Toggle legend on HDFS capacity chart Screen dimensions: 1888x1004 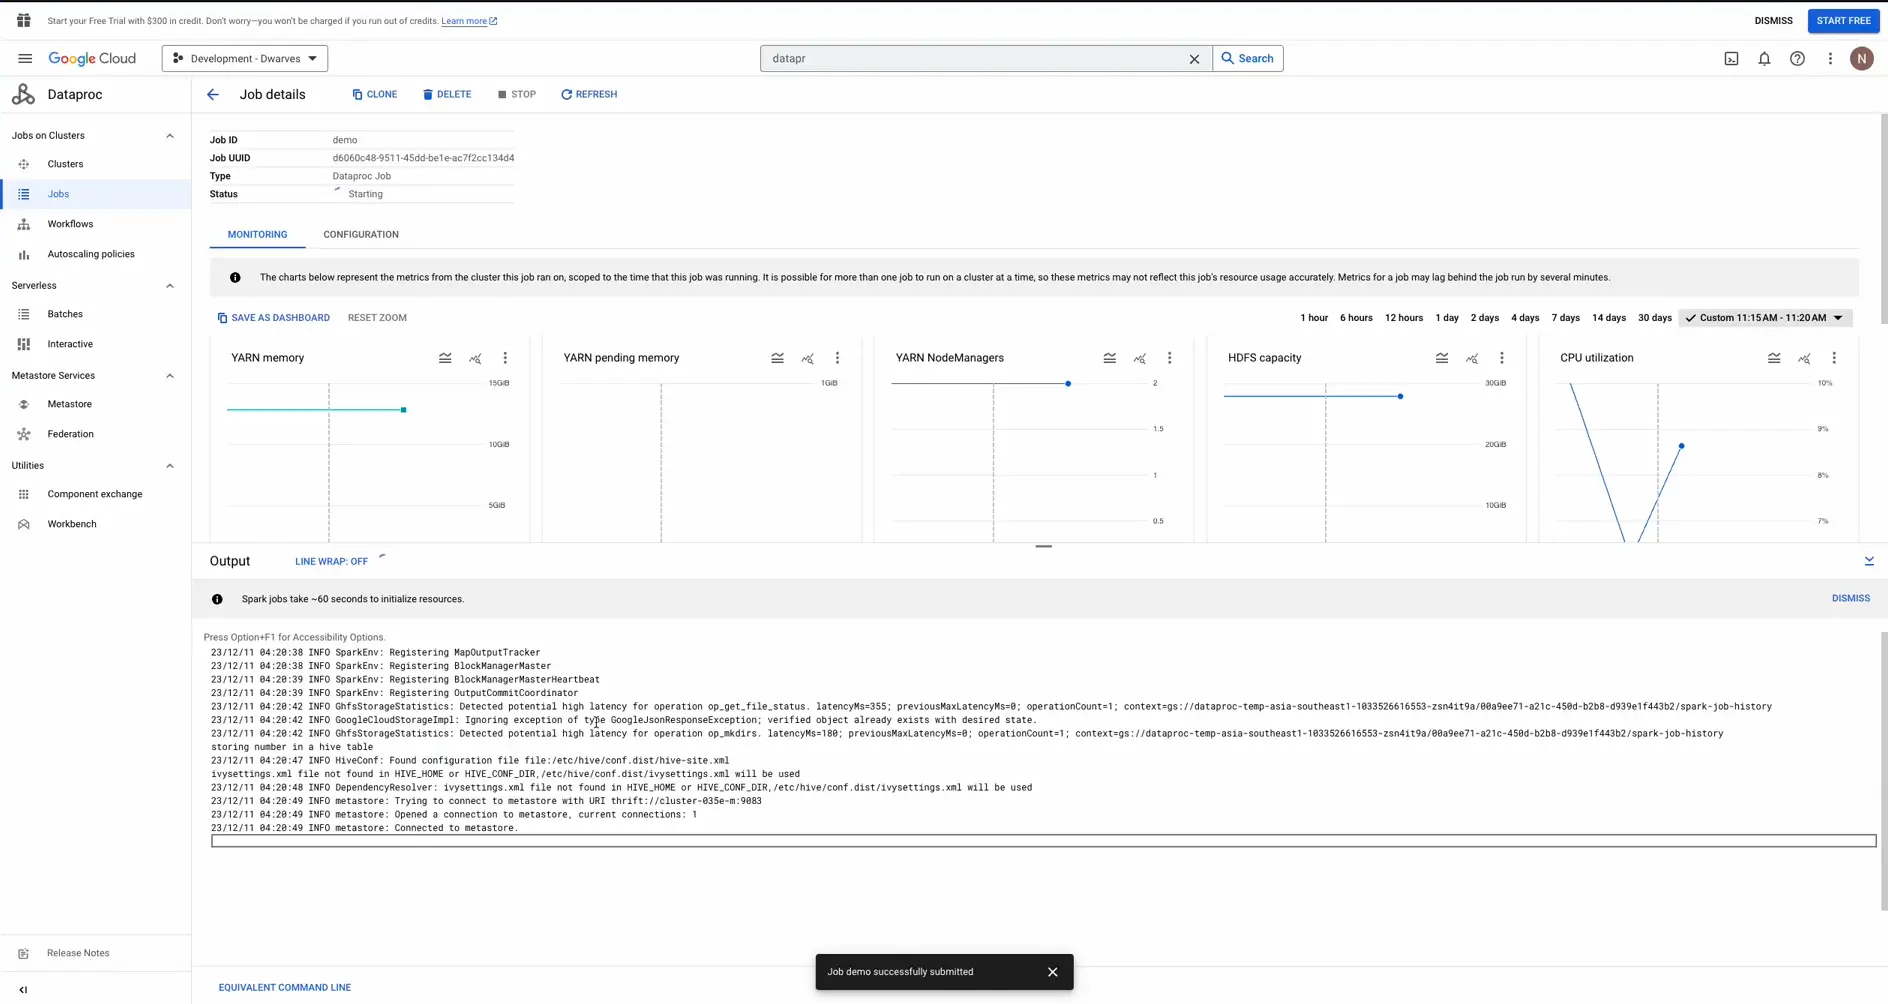pyautogui.click(x=1441, y=358)
